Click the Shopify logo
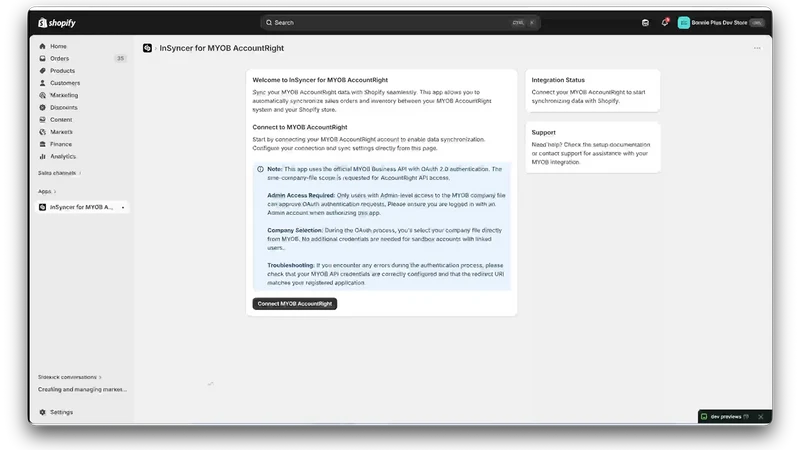 coord(57,22)
